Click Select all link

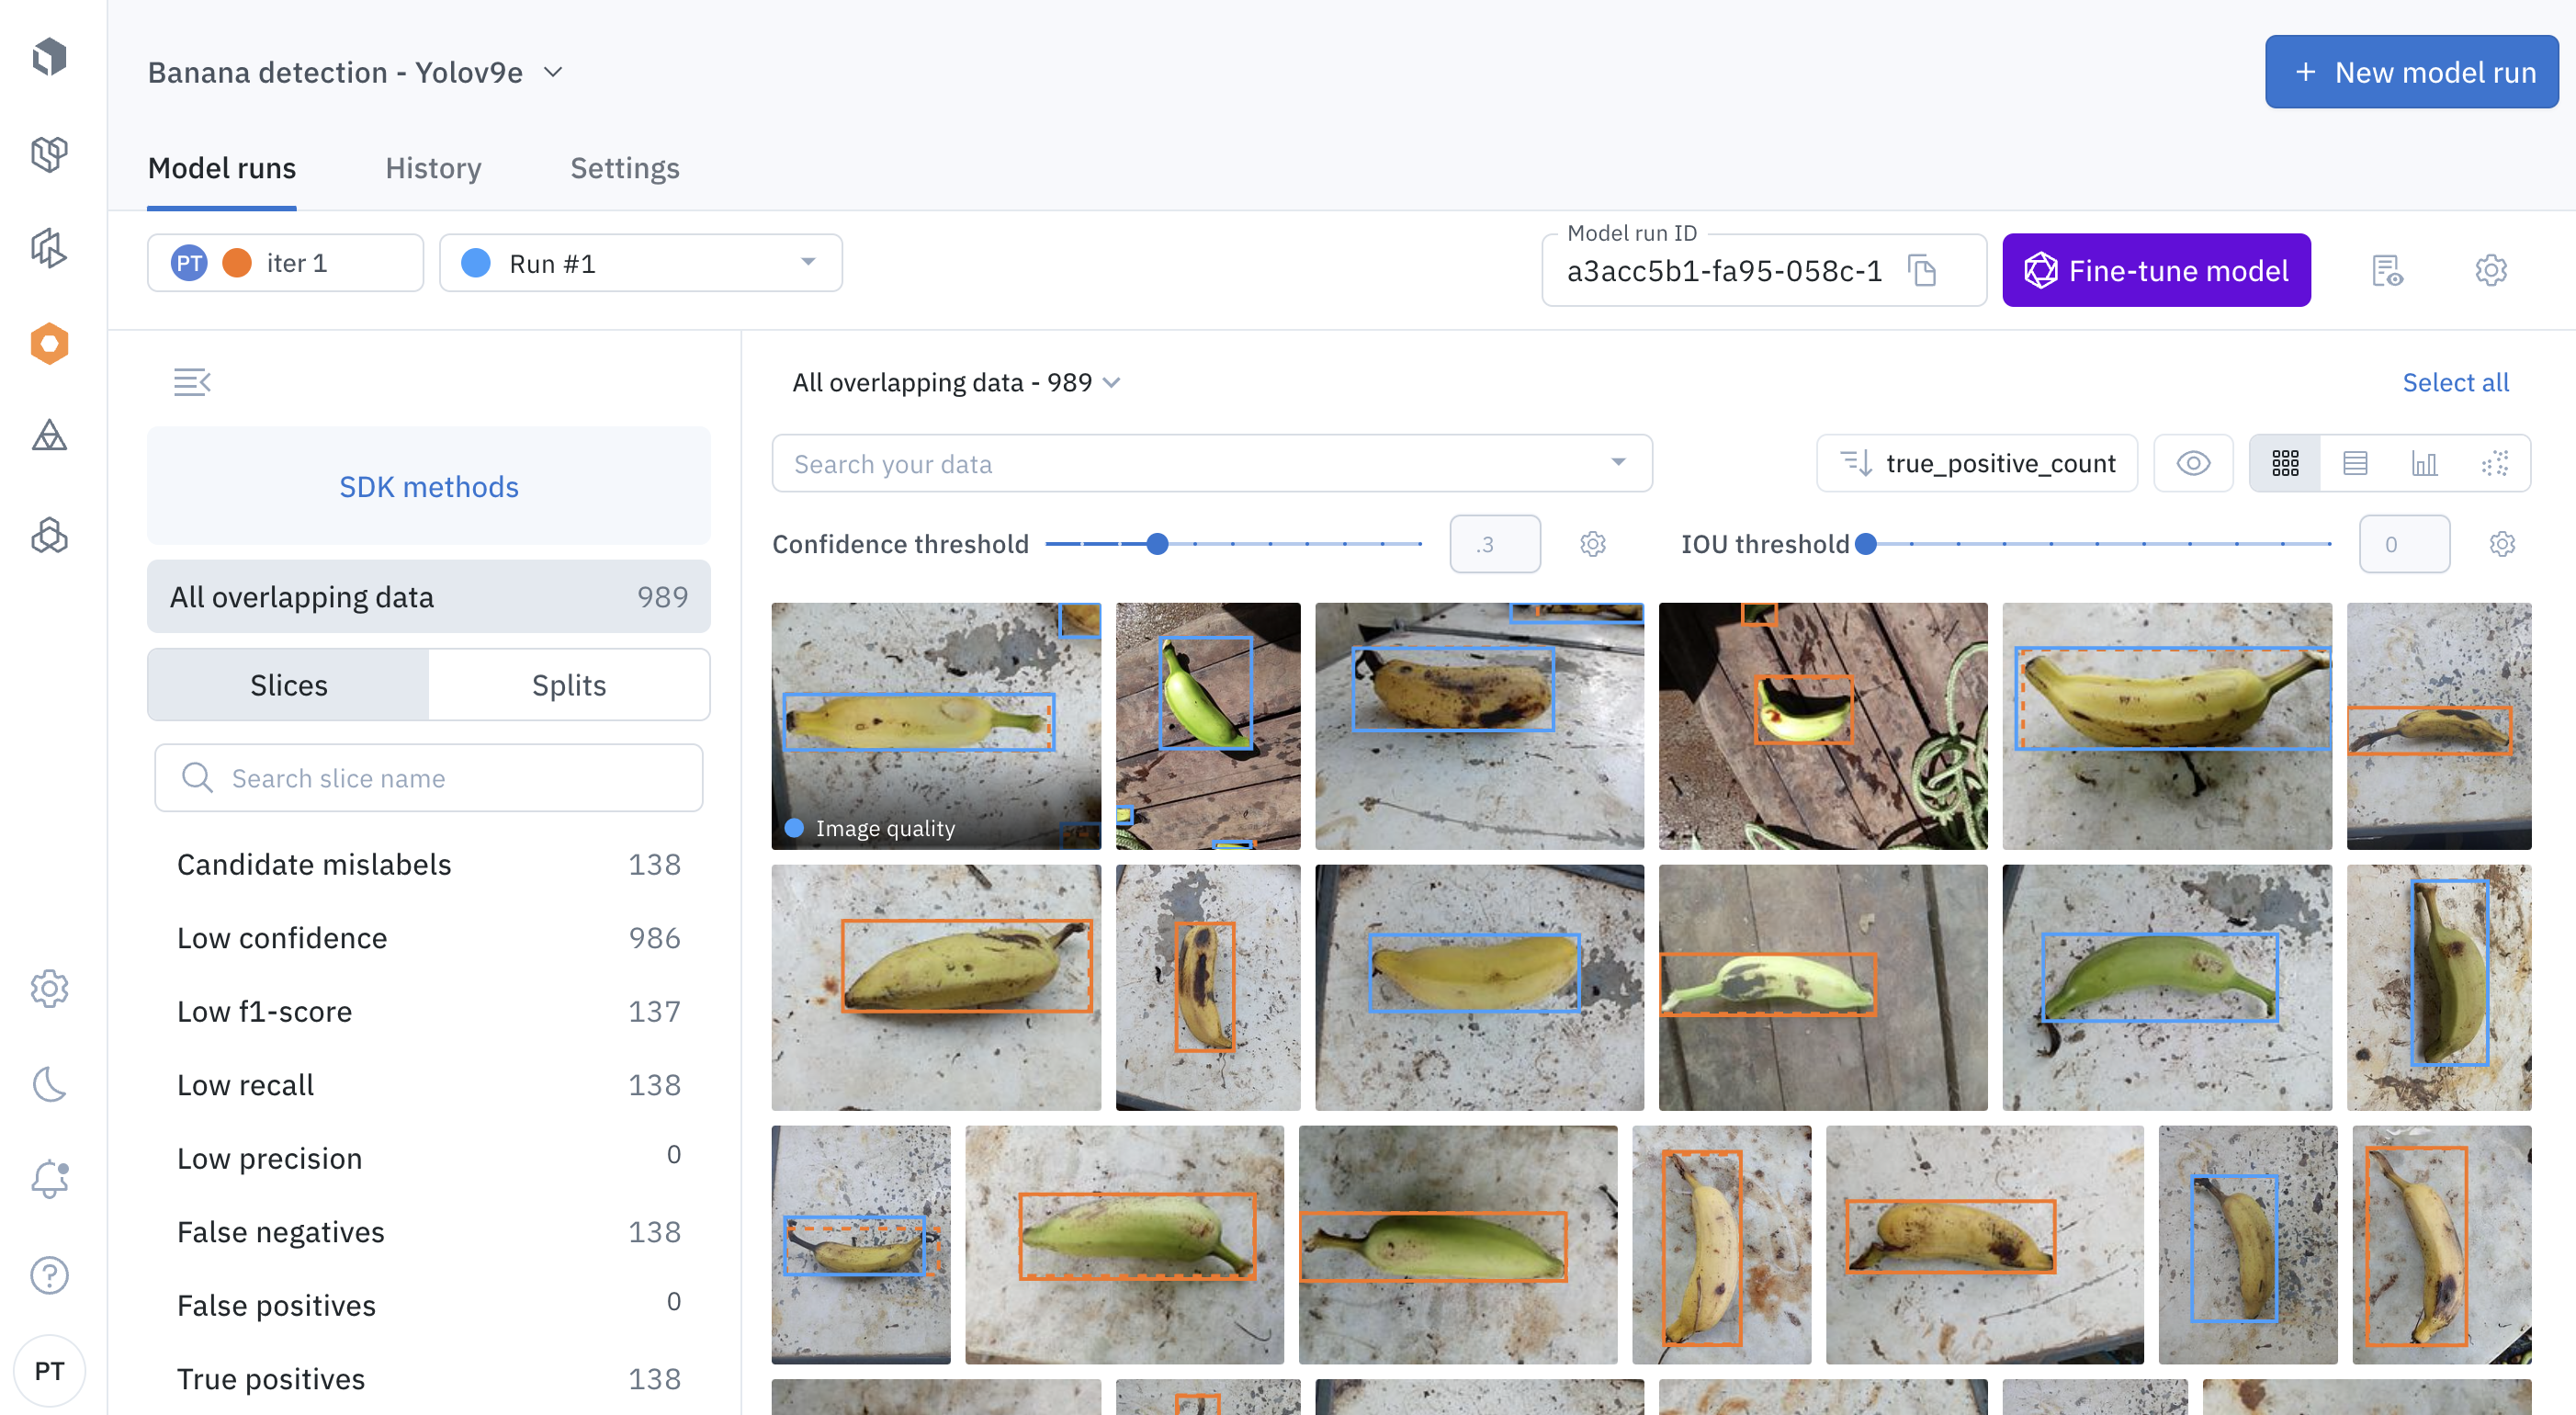(x=2455, y=382)
